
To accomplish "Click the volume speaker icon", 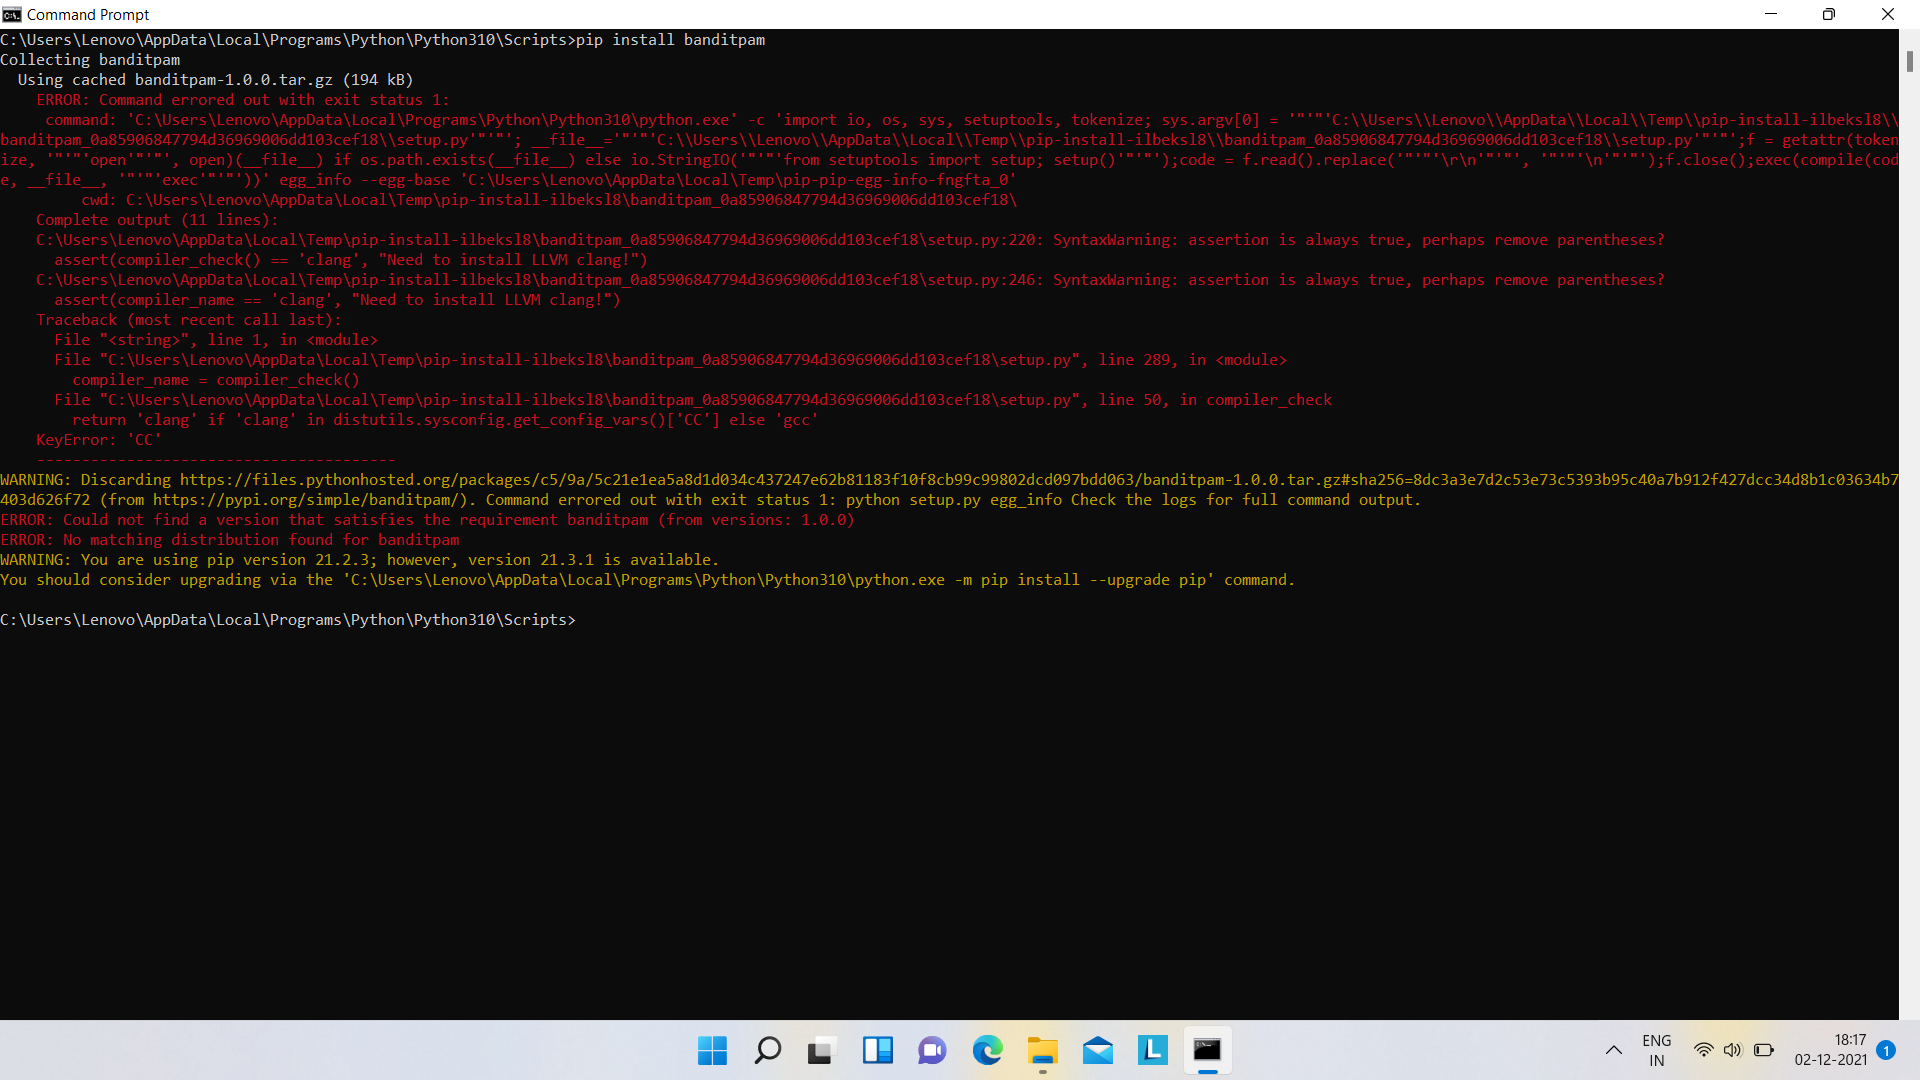I will coord(1732,1050).
